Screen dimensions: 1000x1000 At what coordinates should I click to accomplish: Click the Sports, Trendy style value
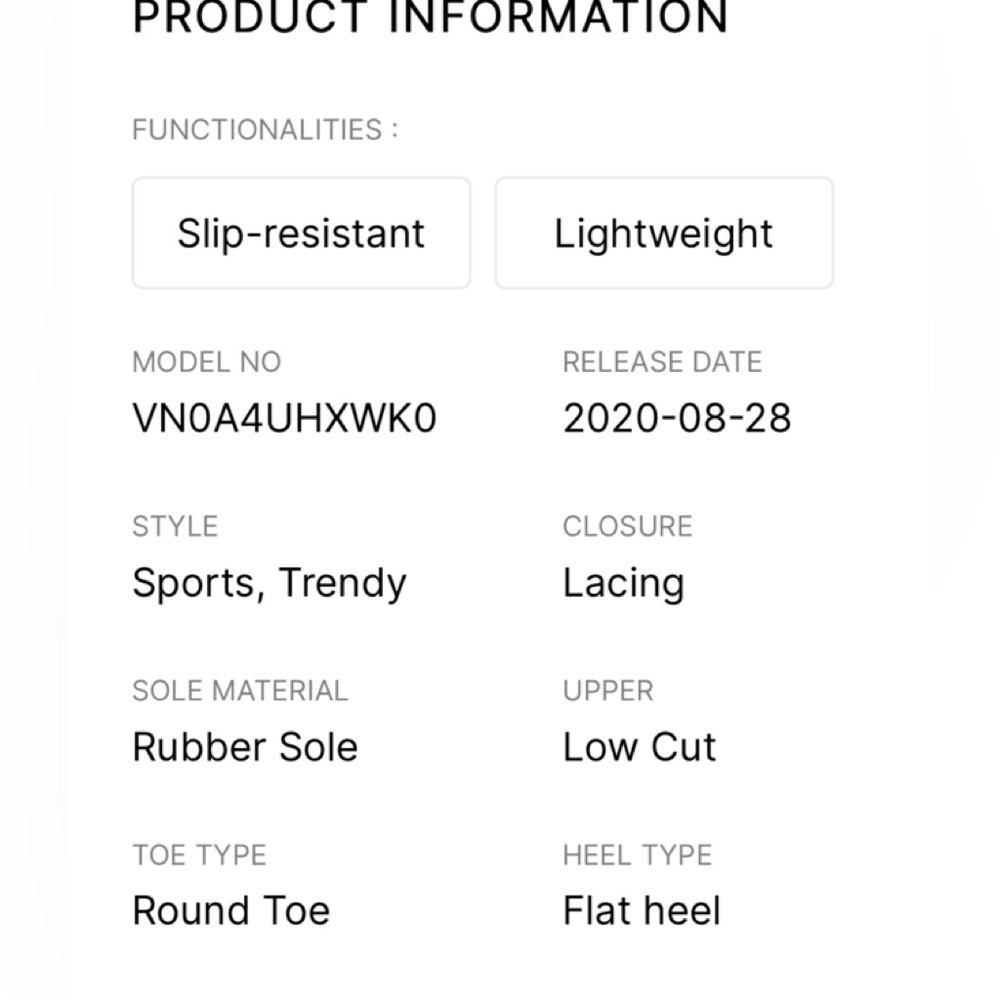point(269,583)
